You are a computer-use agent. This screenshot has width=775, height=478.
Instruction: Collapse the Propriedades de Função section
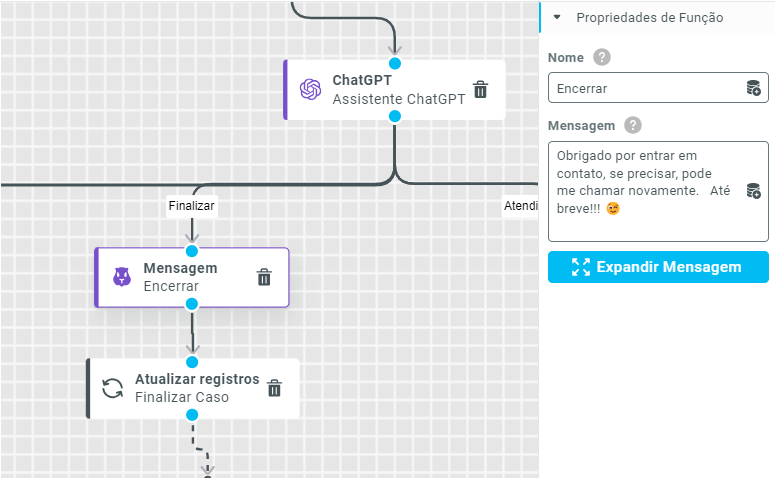point(557,17)
